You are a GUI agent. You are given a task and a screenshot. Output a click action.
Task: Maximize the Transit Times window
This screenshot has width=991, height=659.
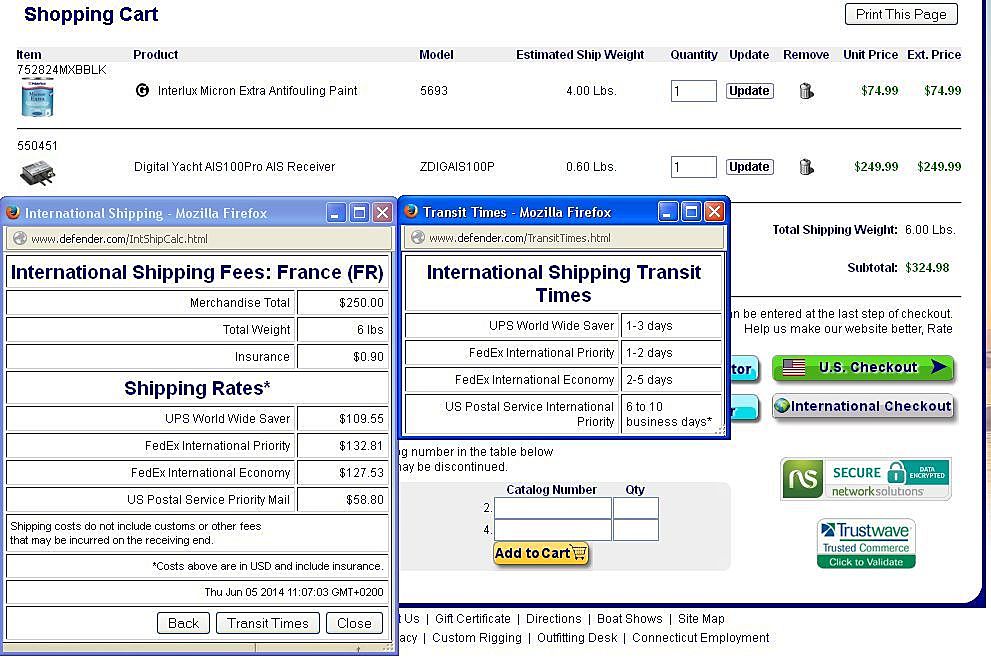pyautogui.click(x=691, y=212)
